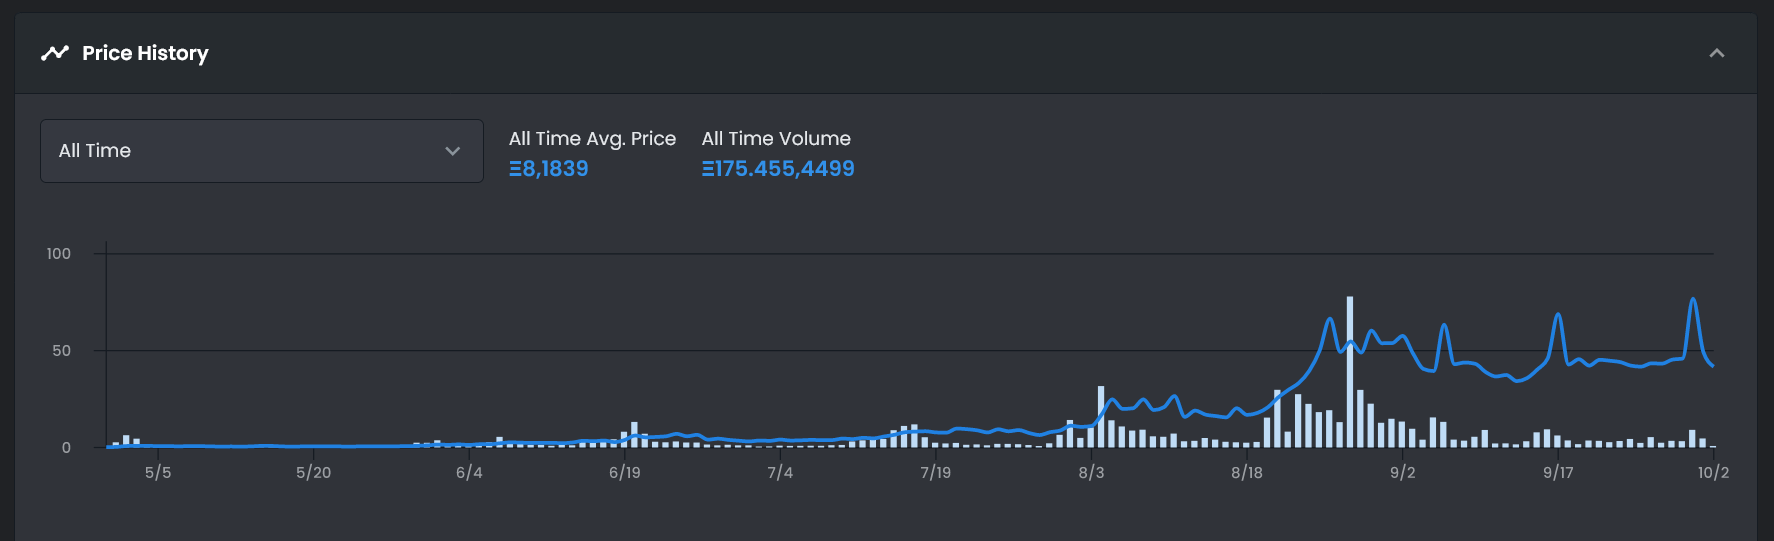Click the Price History trend line icon
1774x541 pixels.
(x=55, y=53)
